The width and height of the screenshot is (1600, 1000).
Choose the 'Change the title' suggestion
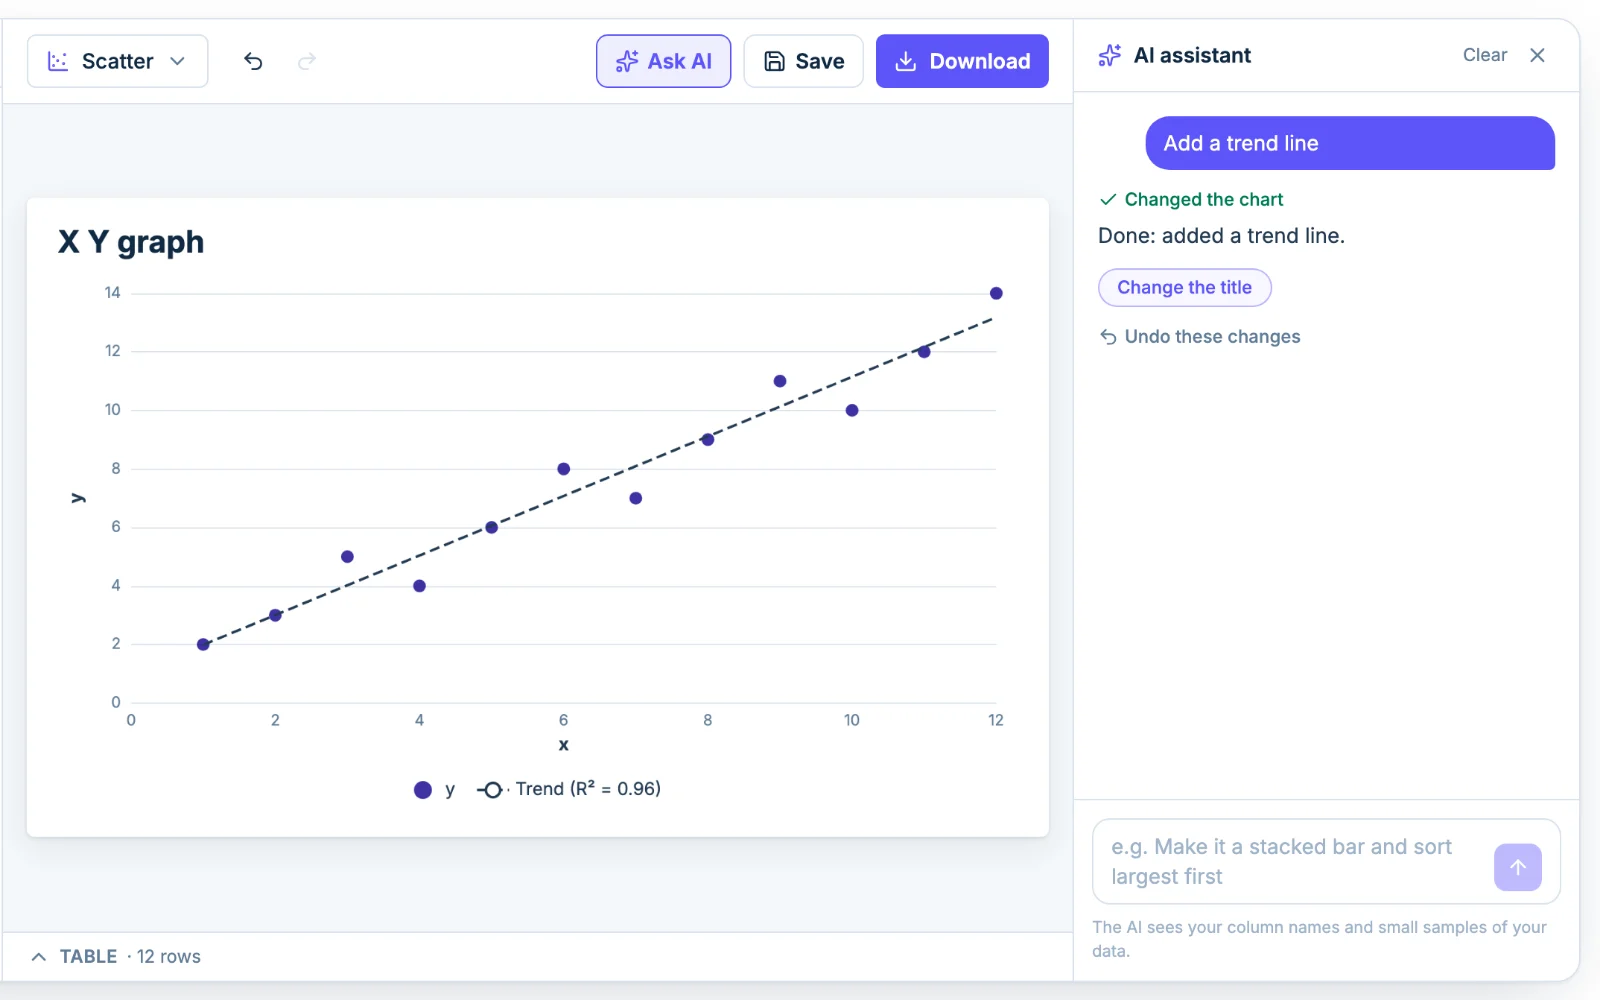coord(1184,287)
